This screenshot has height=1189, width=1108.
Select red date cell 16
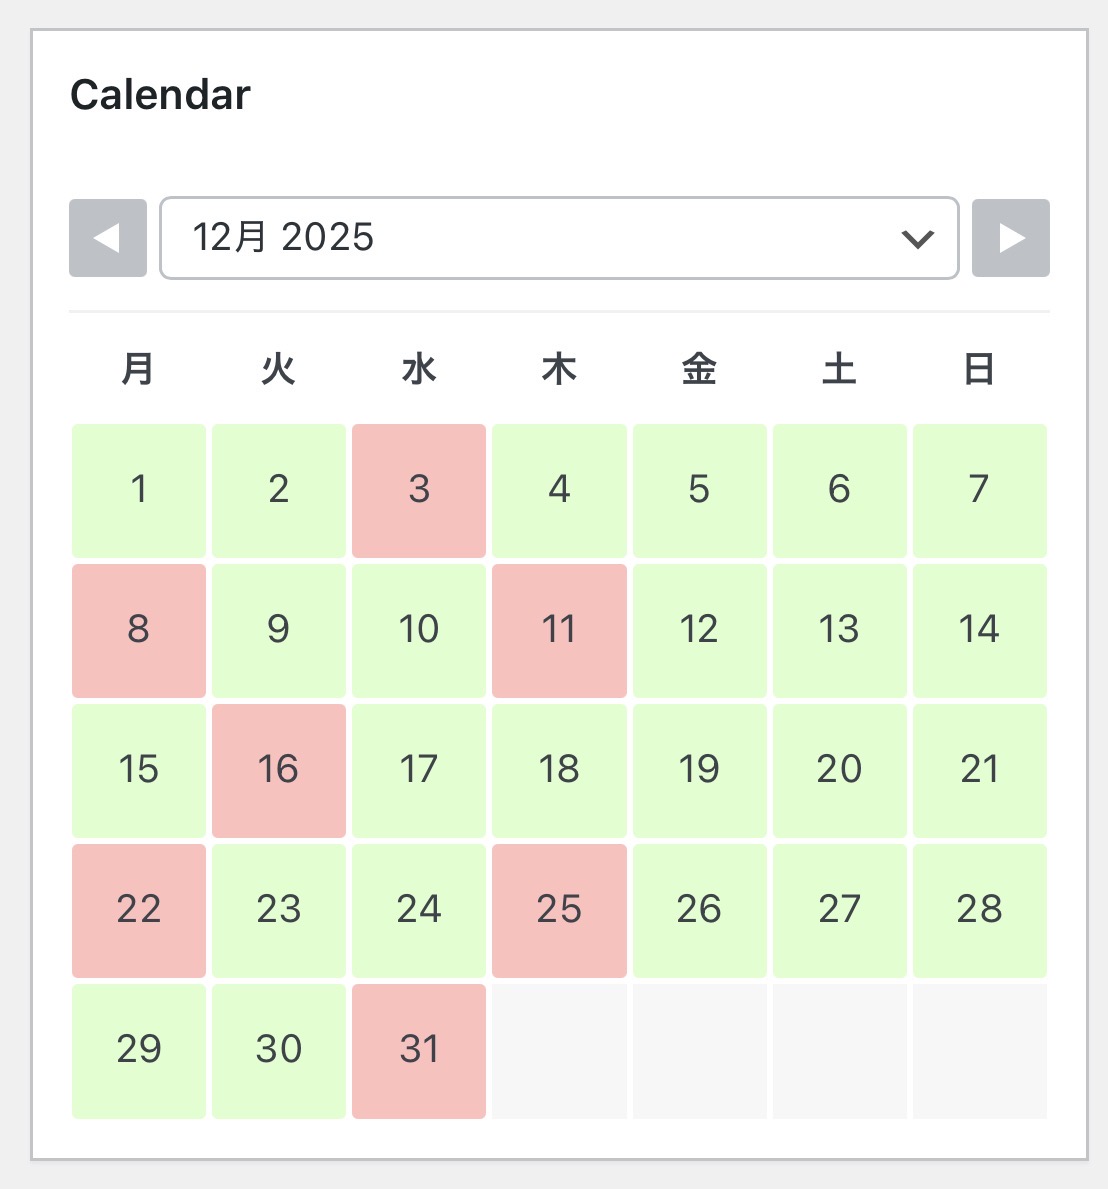[x=278, y=770]
